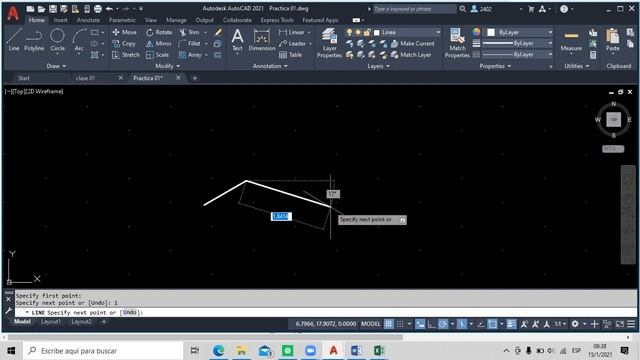Open Microsoft Edge from taskbar
Image resolution: width=640 pixels, height=360 pixels.
pos(218,351)
